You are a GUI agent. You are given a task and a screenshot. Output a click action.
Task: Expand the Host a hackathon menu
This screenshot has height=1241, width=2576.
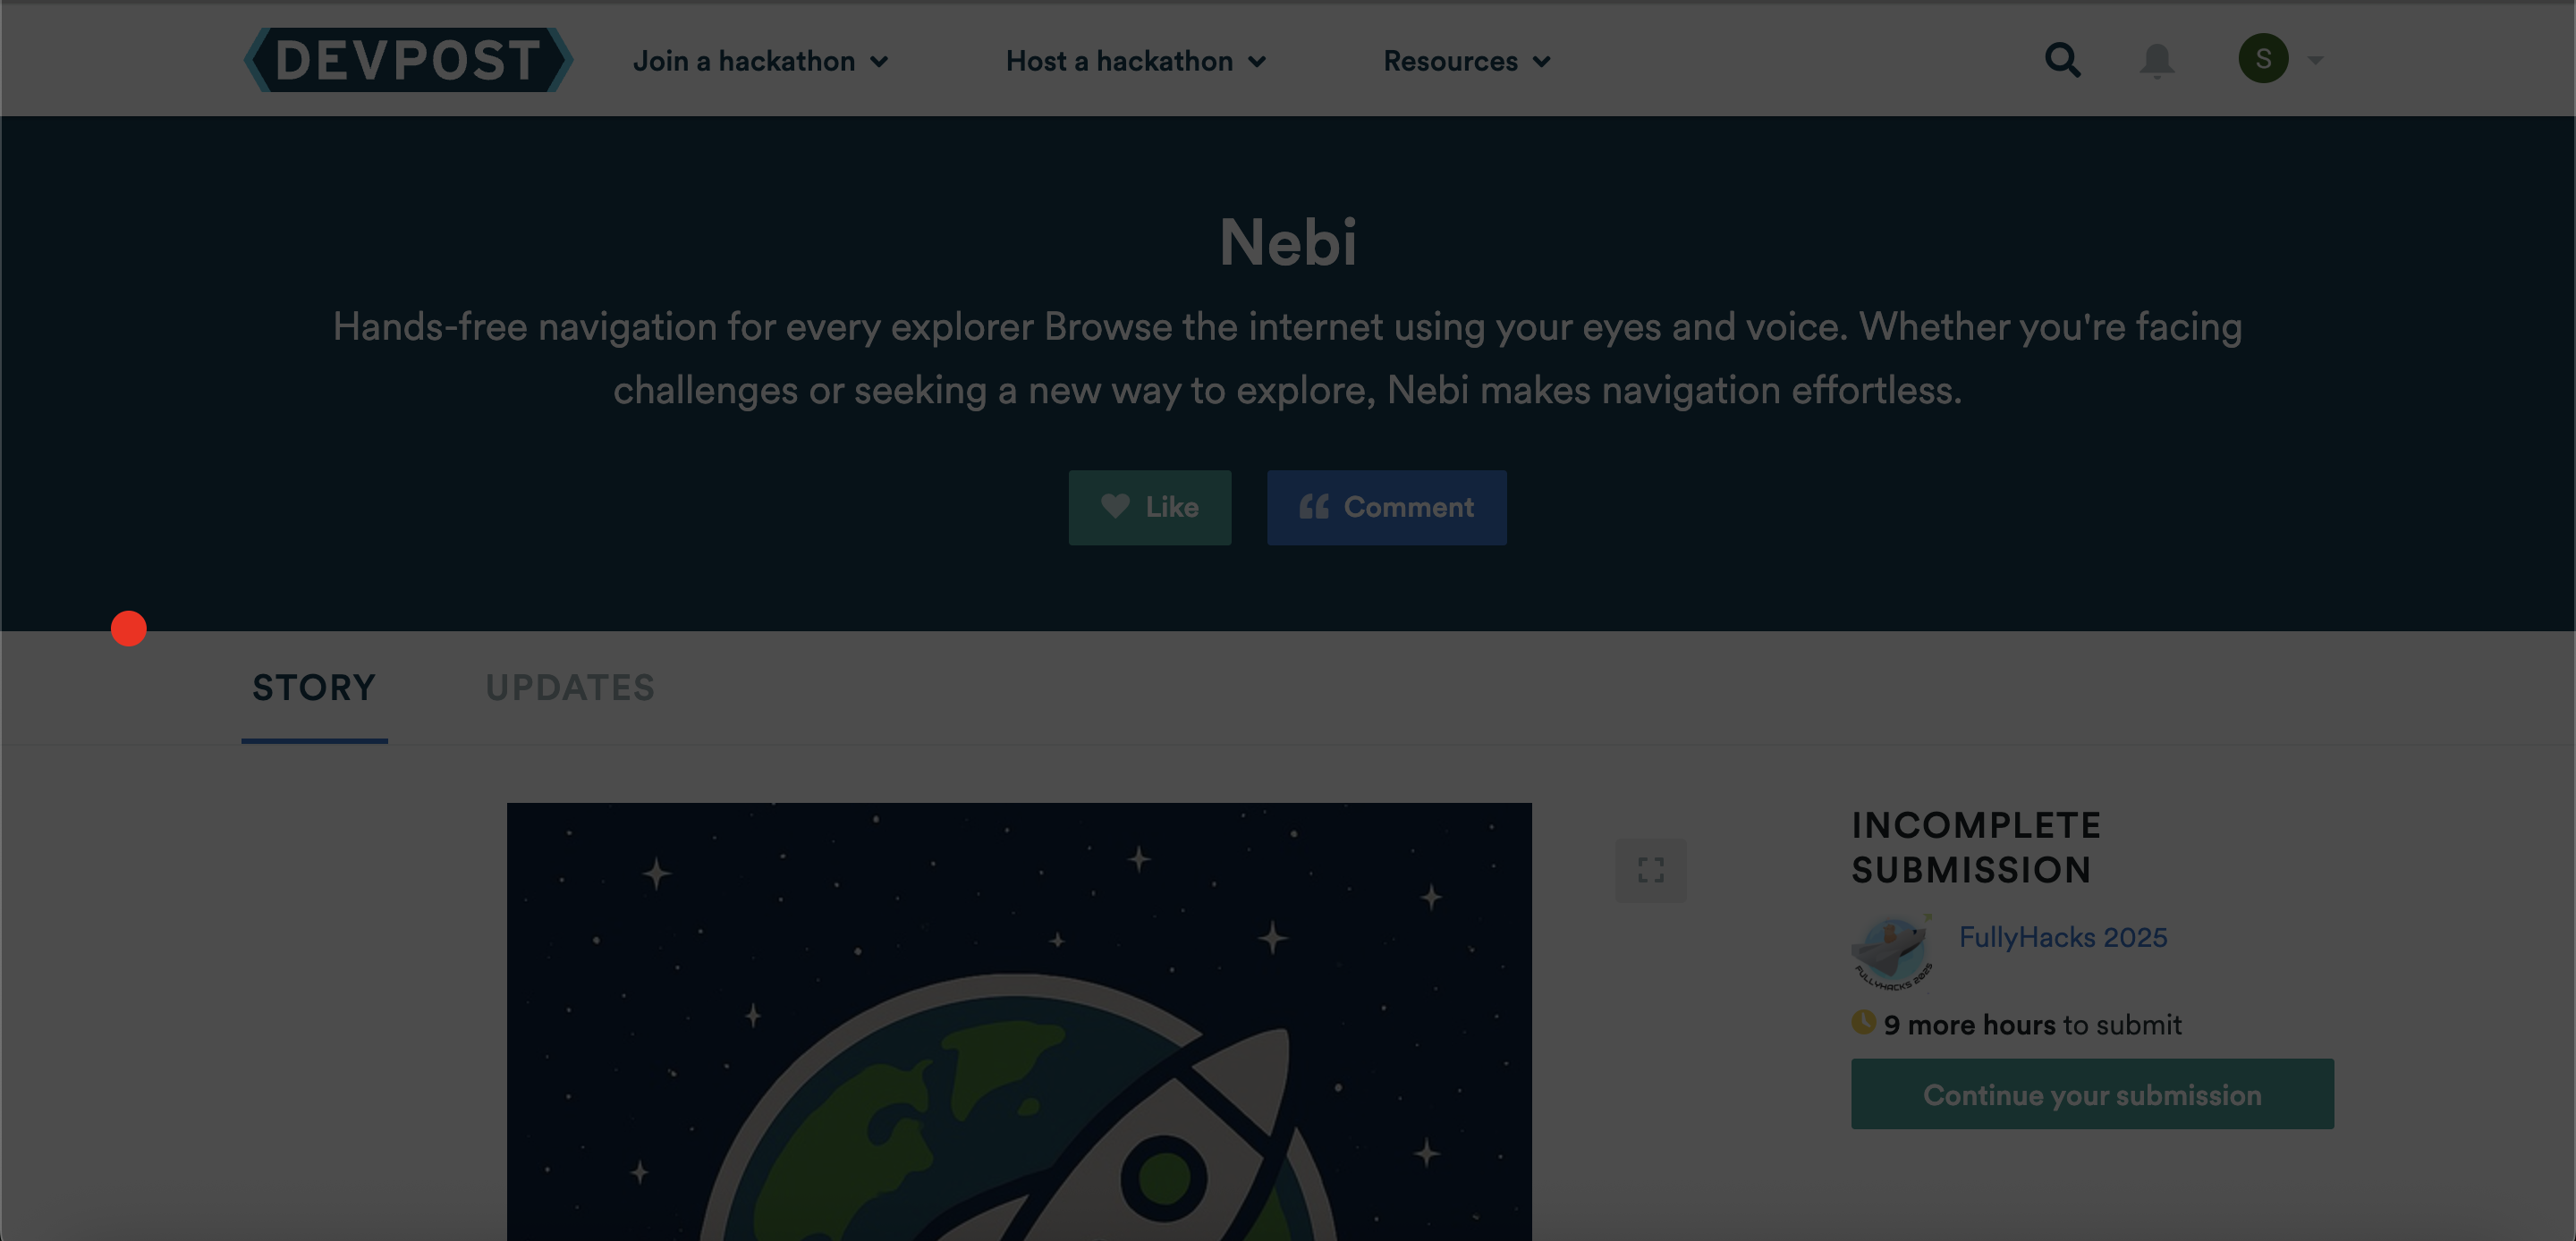click(x=1136, y=61)
